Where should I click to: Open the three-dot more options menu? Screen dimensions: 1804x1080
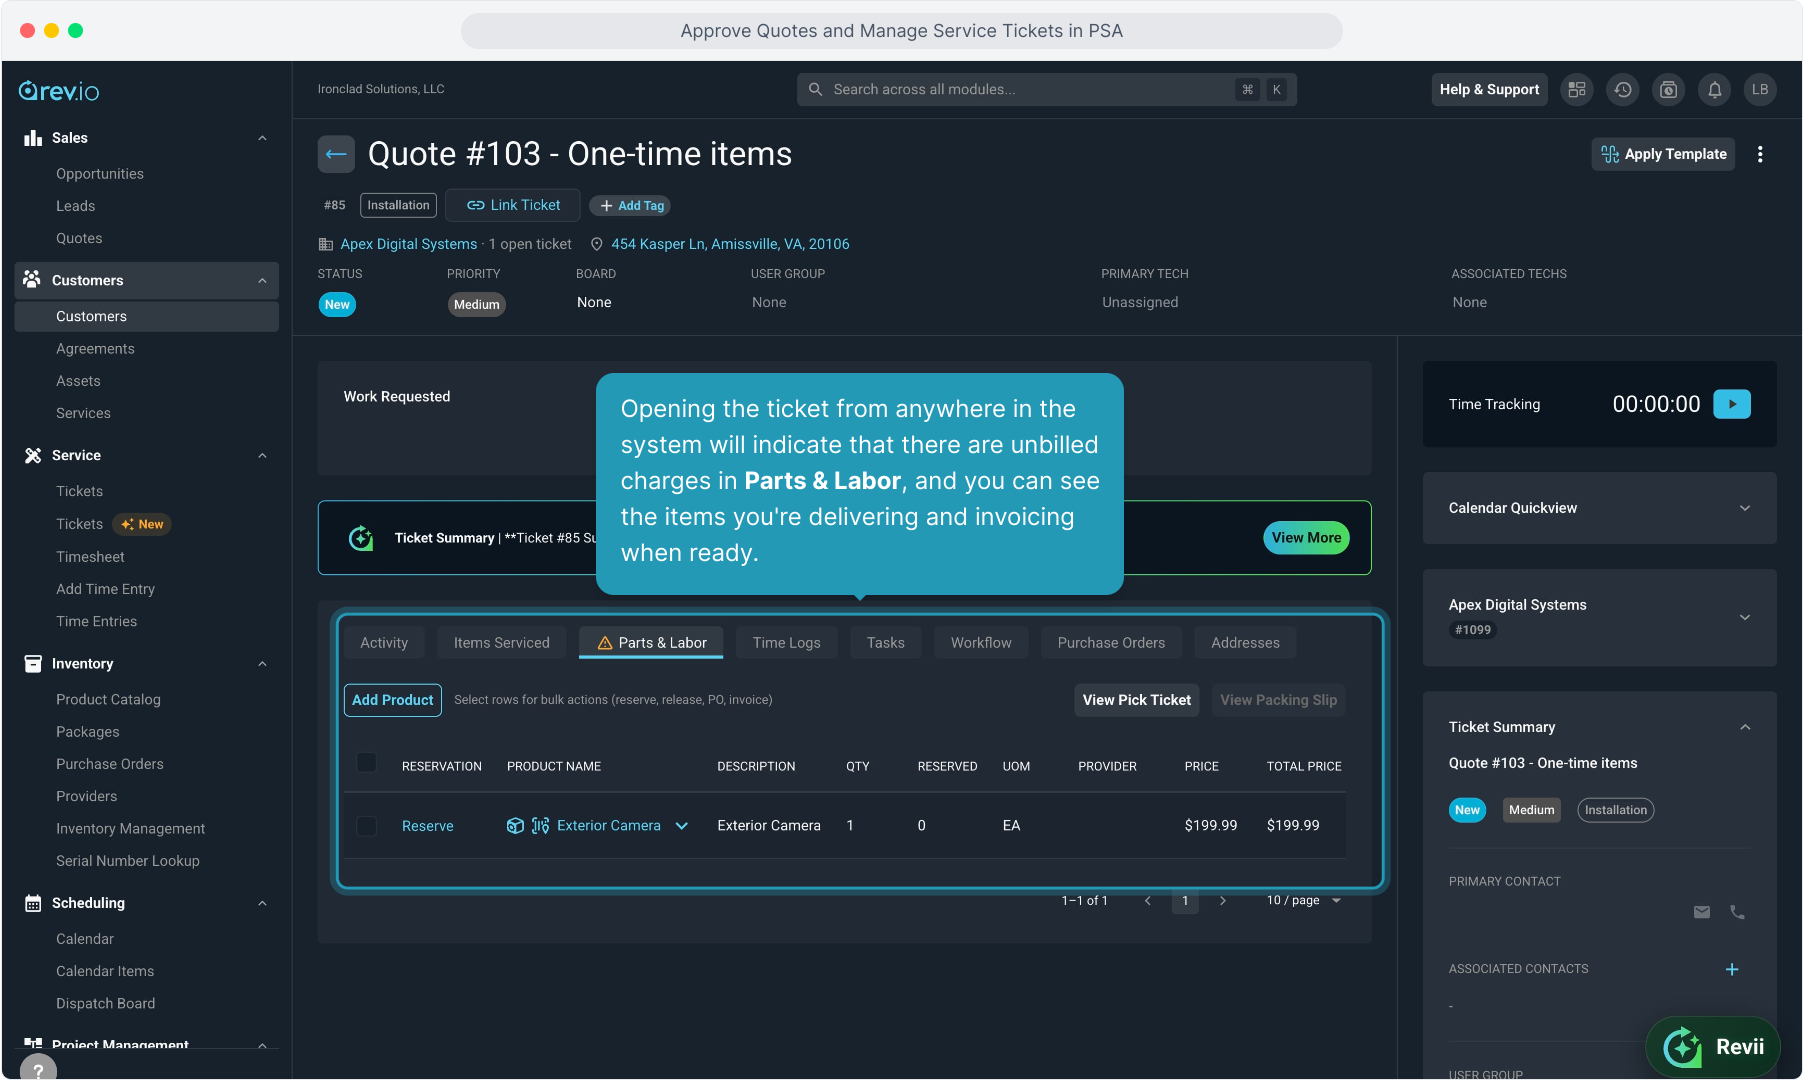1760,154
